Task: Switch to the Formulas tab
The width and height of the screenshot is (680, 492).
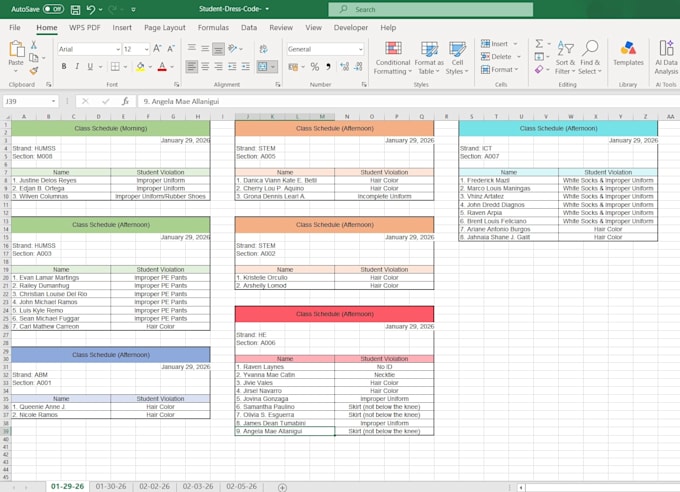Action: point(213,27)
